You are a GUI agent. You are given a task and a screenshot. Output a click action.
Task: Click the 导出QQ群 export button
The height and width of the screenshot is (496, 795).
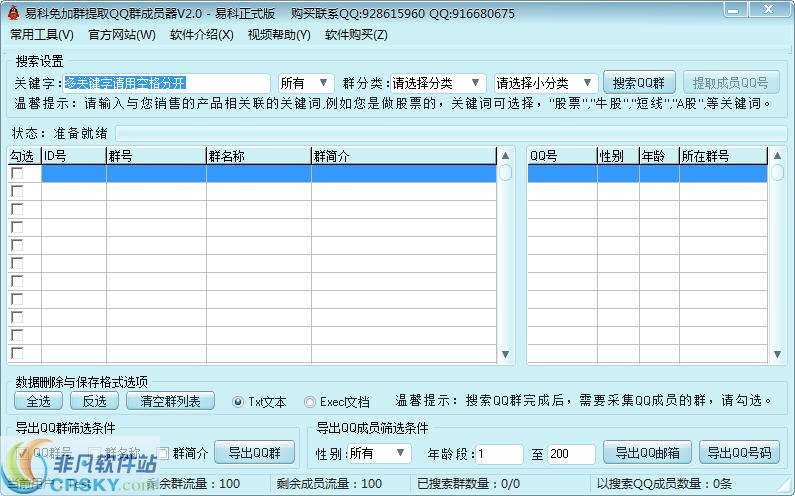pos(255,452)
